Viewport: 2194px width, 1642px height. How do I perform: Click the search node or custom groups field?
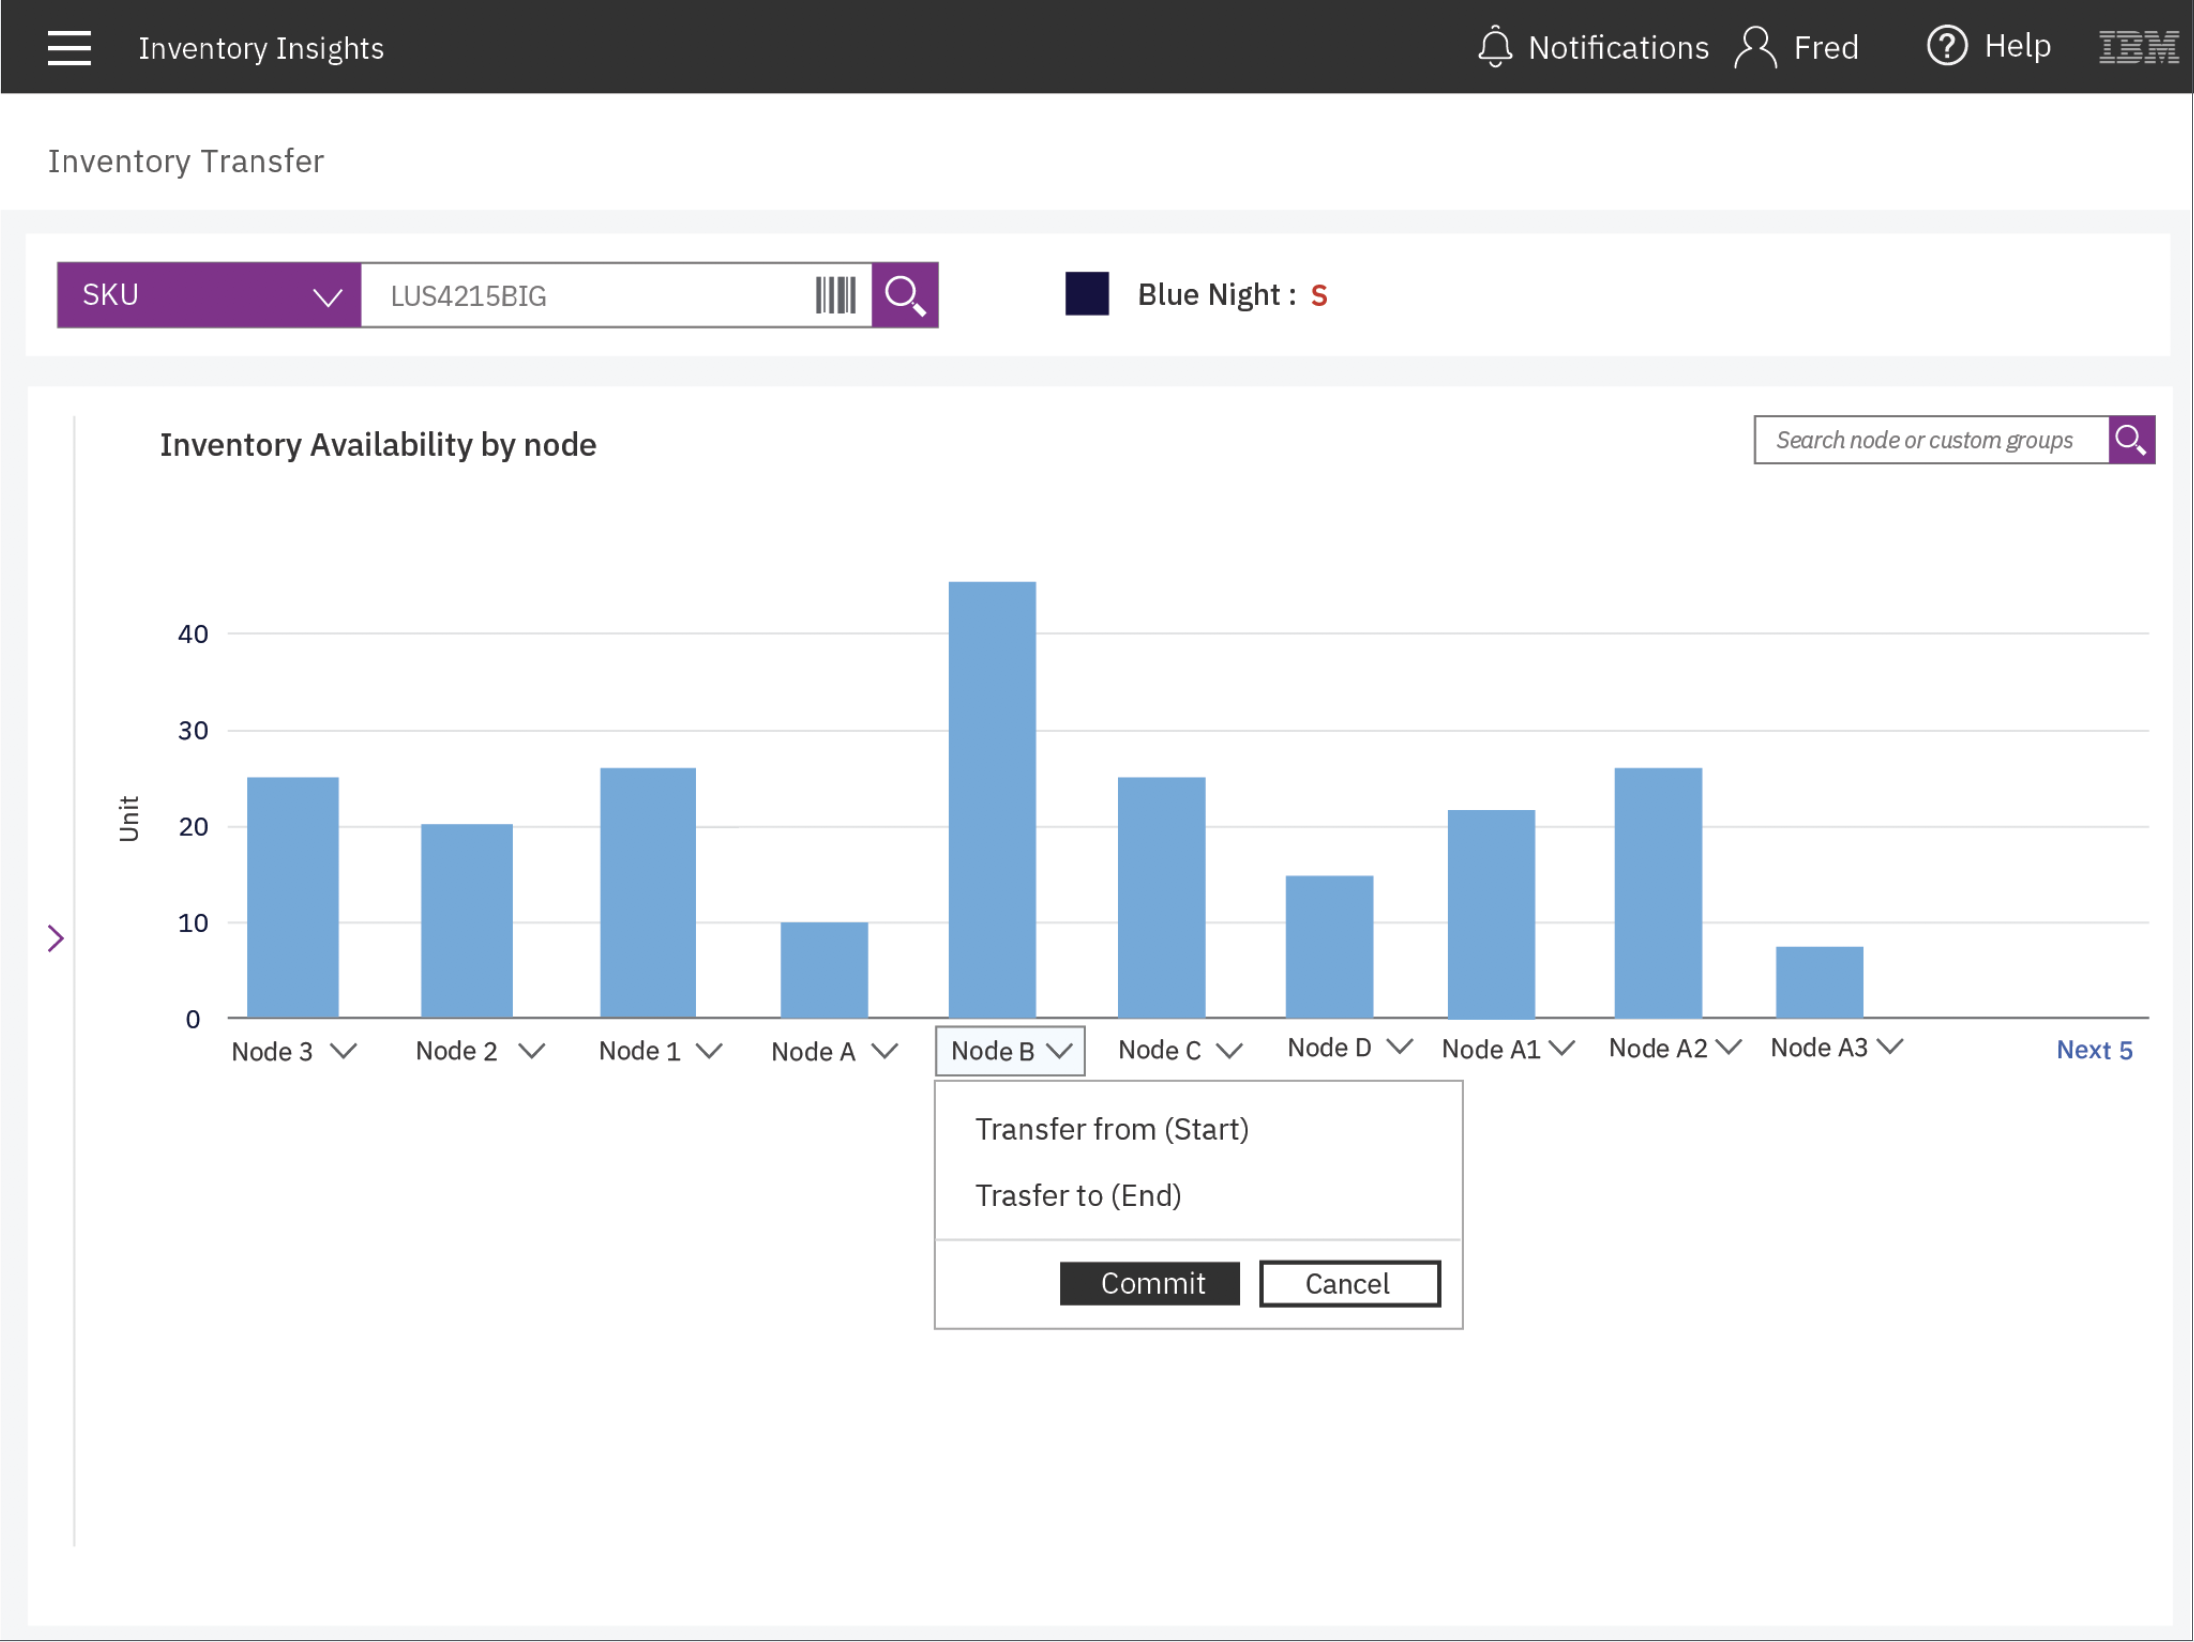(1930, 440)
